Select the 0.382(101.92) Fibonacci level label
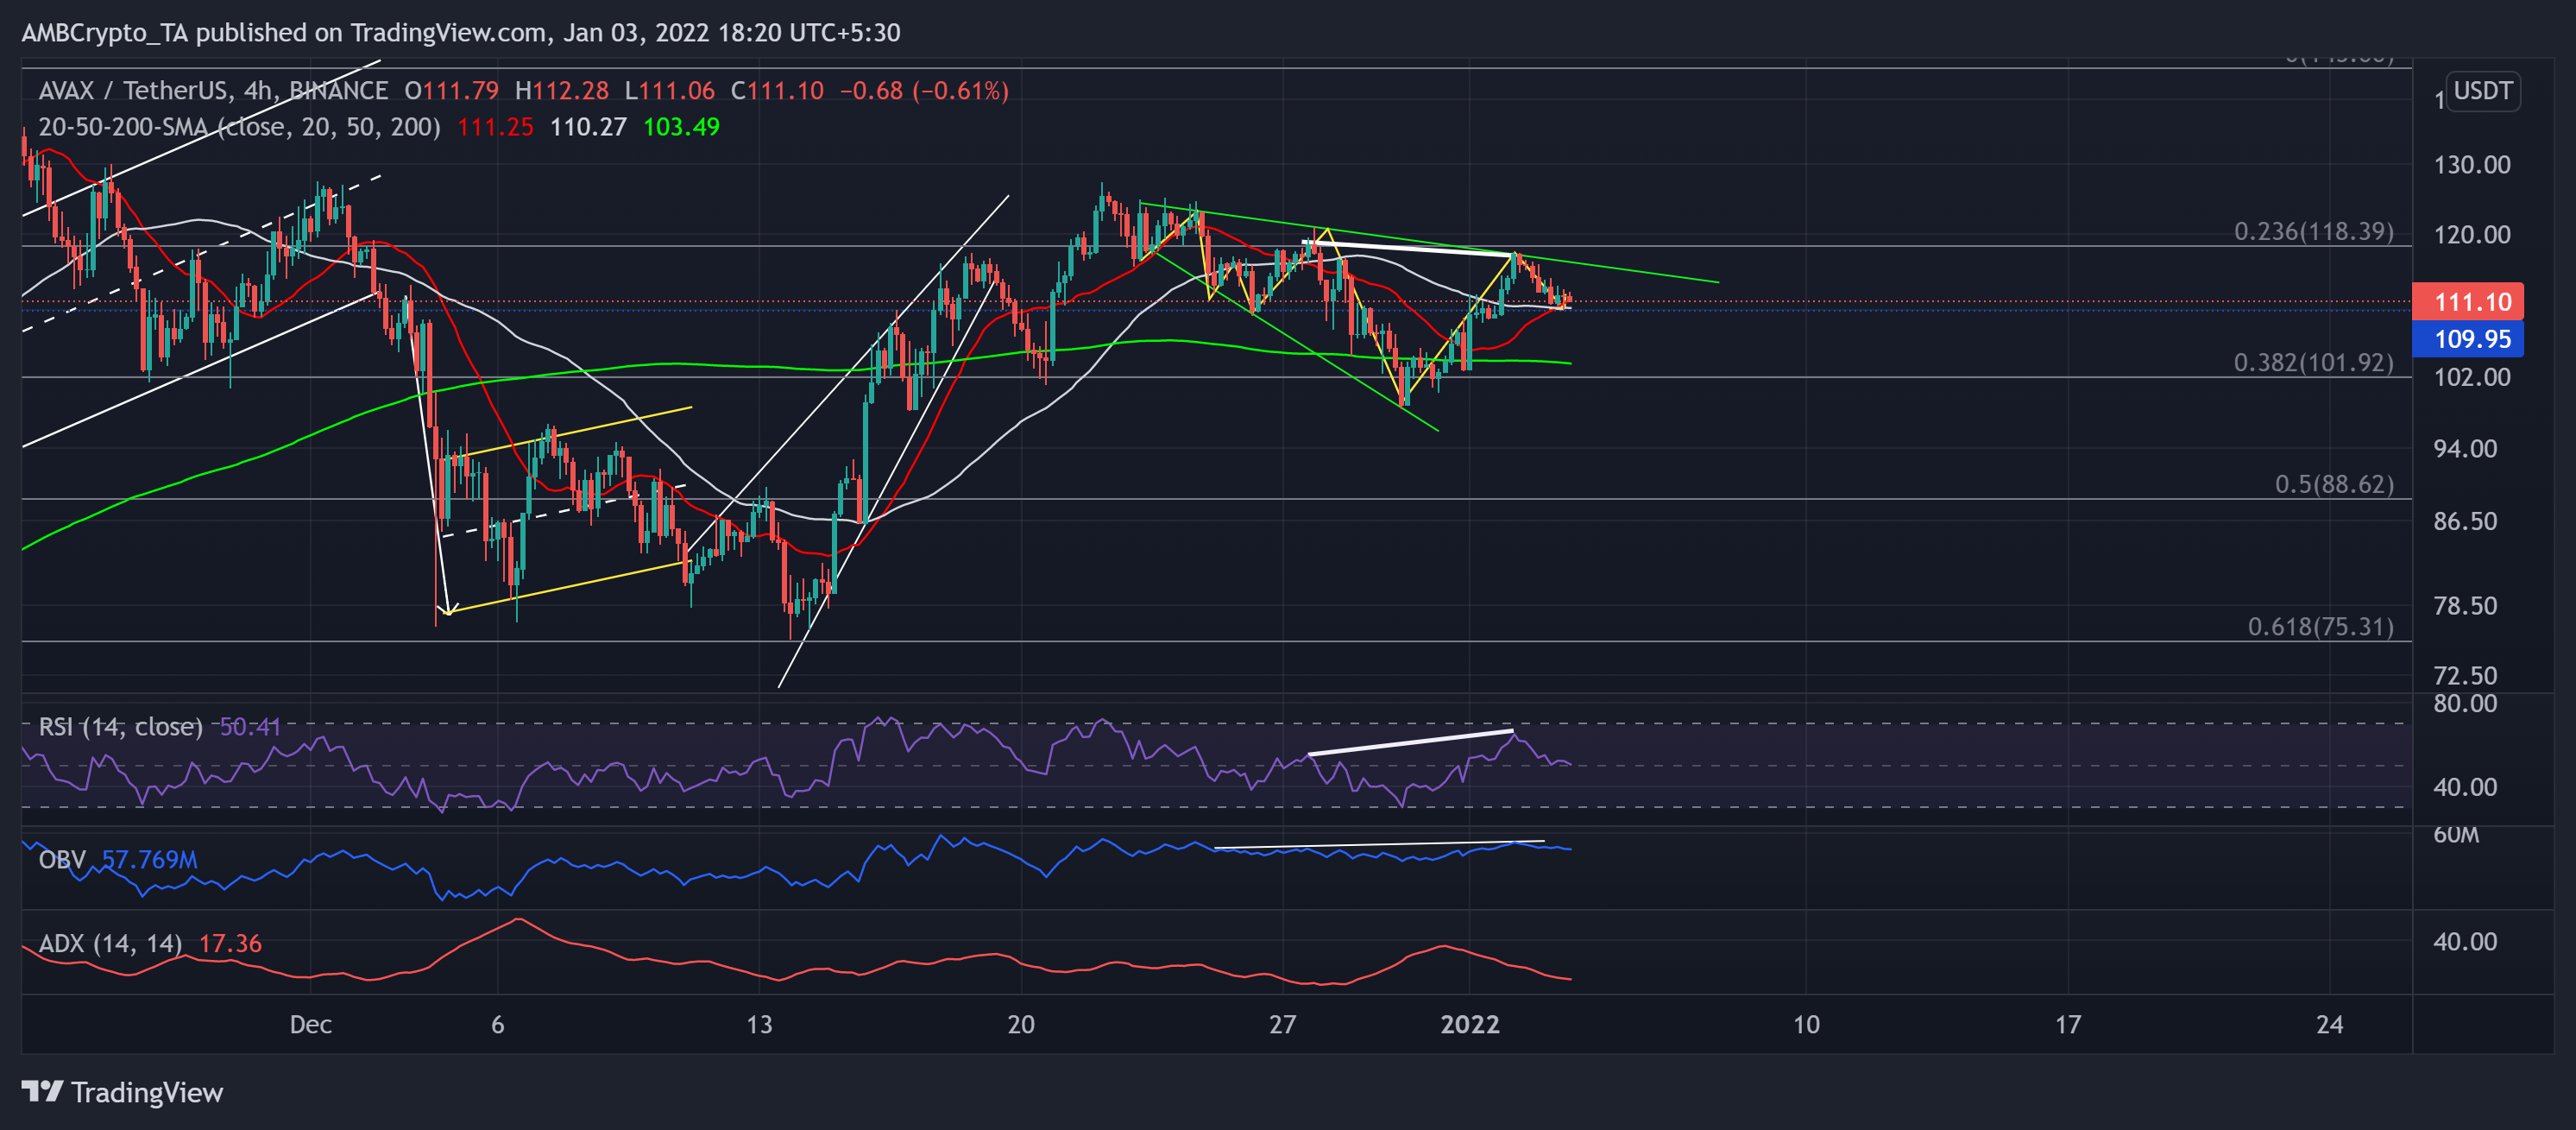Screen dimensions: 2576x1130 (x=2314, y=363)
